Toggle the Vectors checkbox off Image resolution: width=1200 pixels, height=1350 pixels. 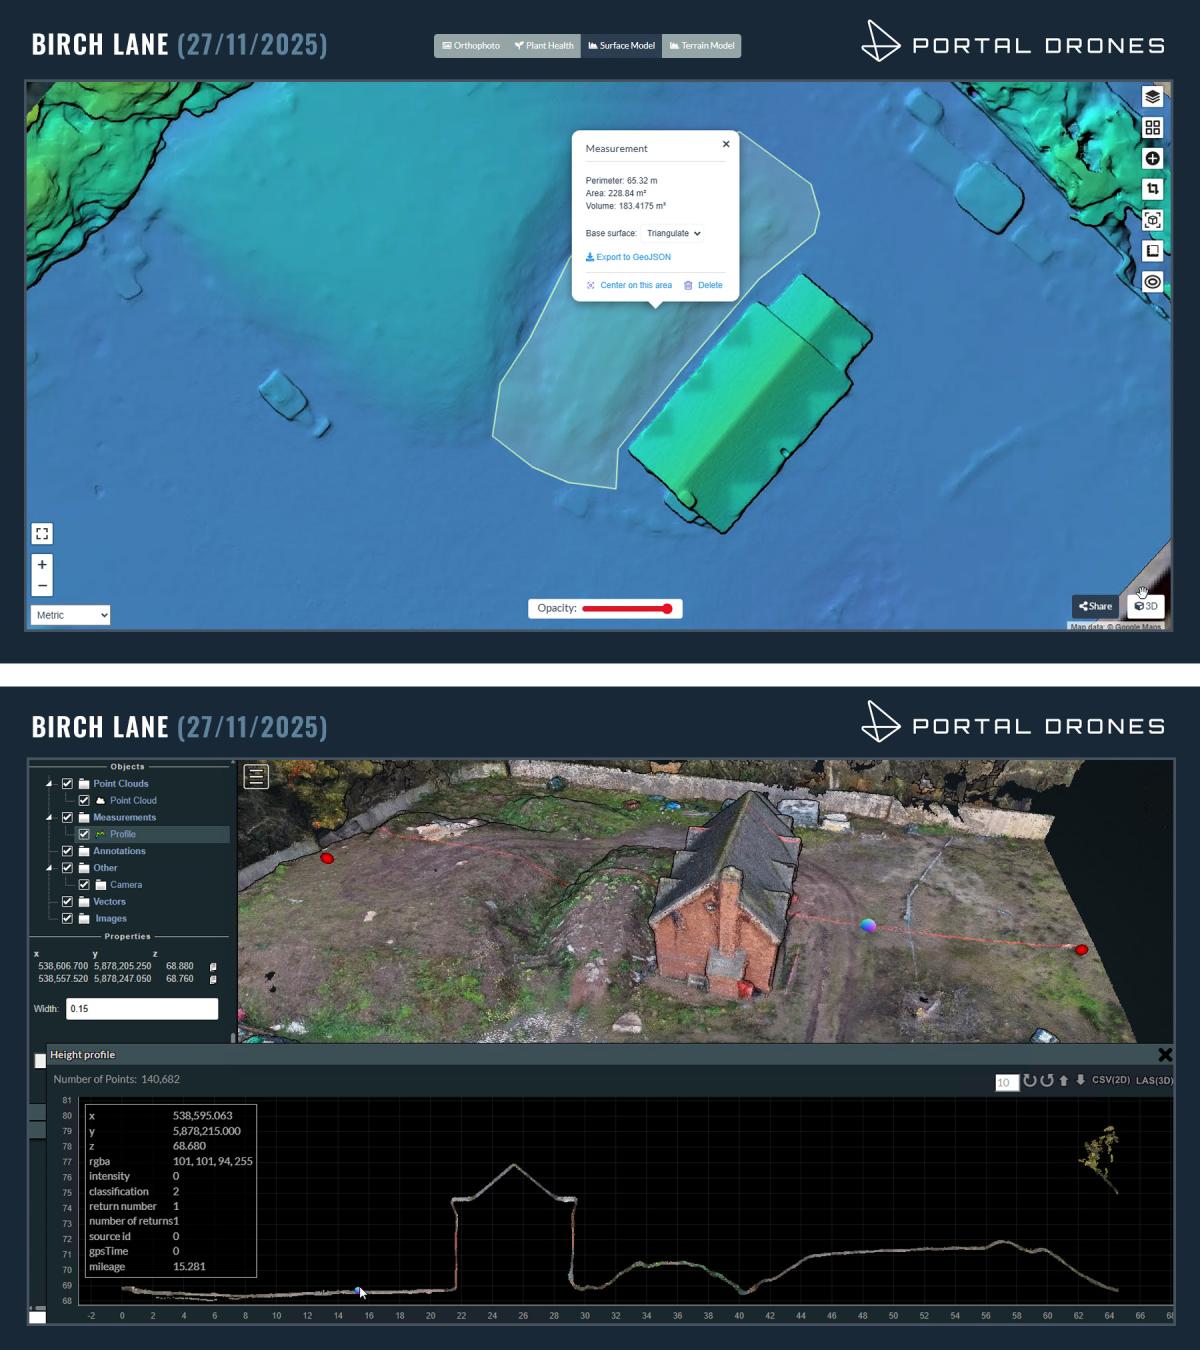coord(66,901)
